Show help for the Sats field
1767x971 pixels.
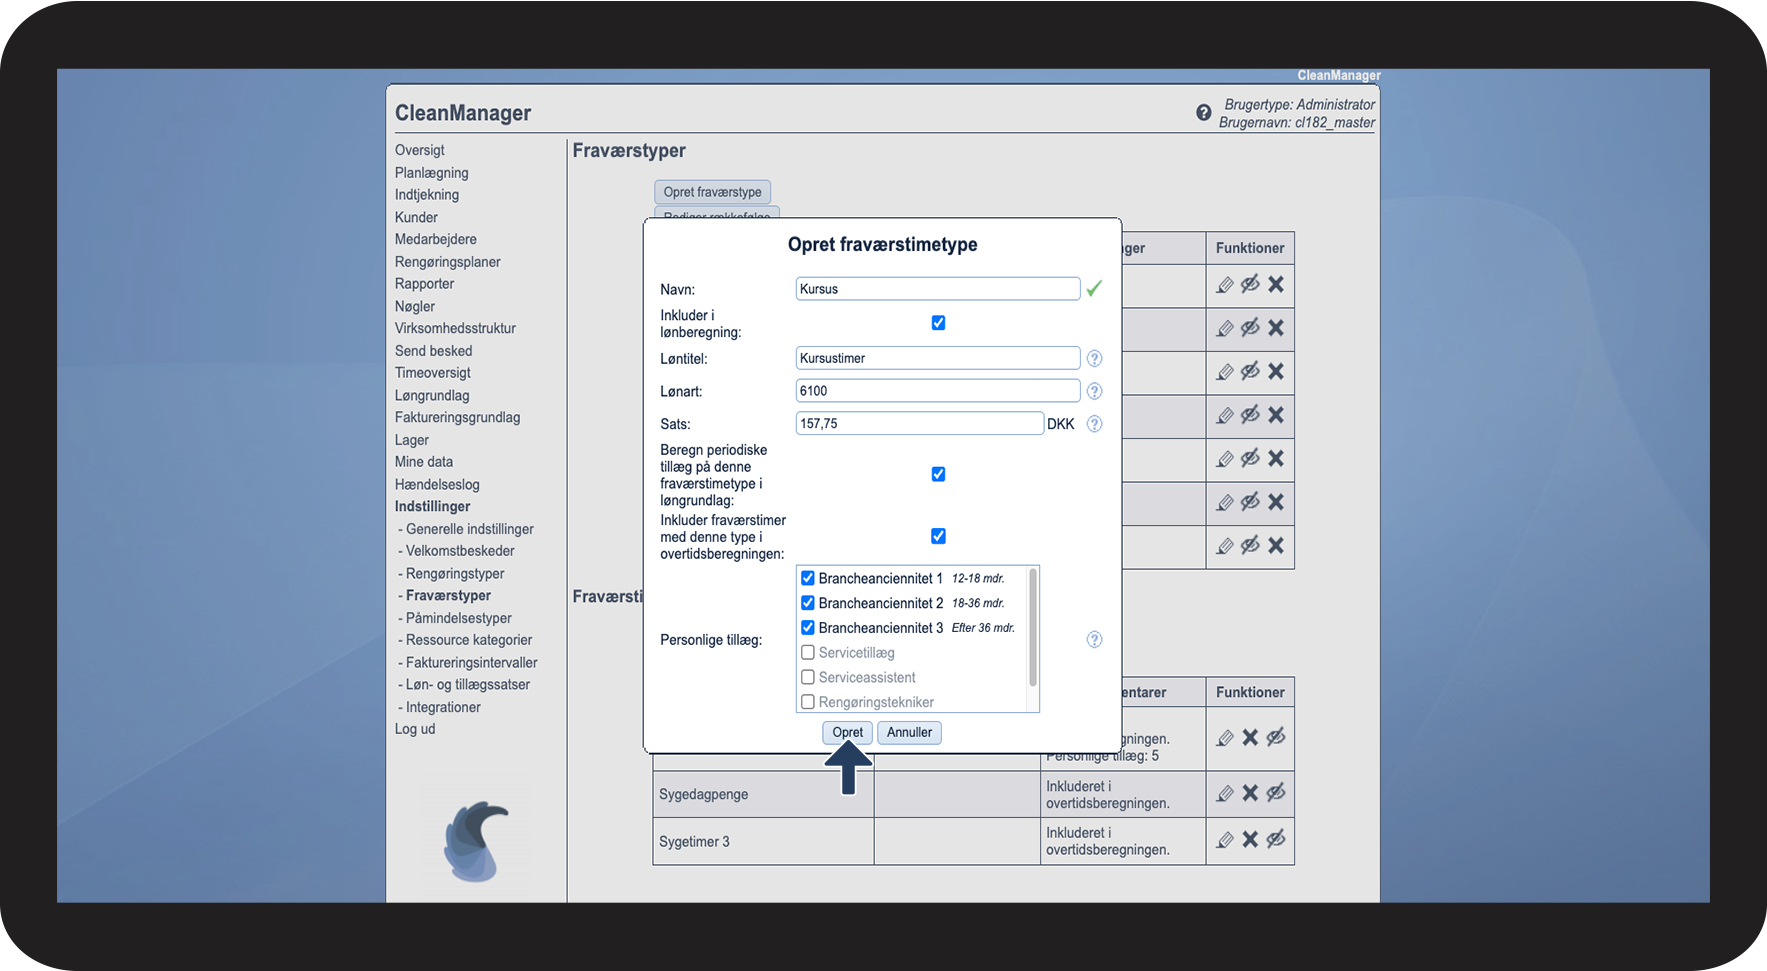pos(1095,424)
